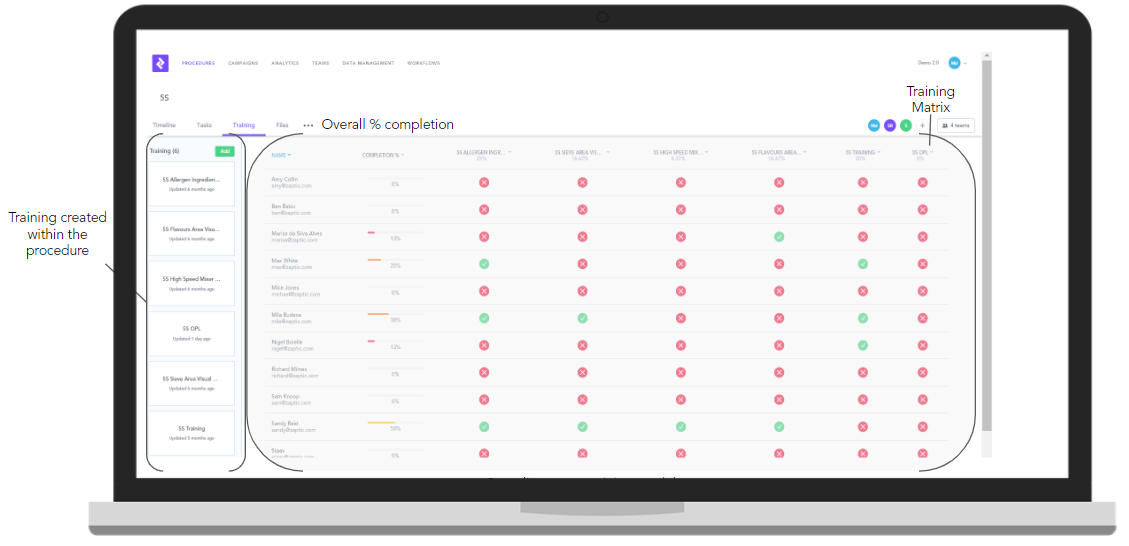Click the green member avatar circle

[905, 125]
